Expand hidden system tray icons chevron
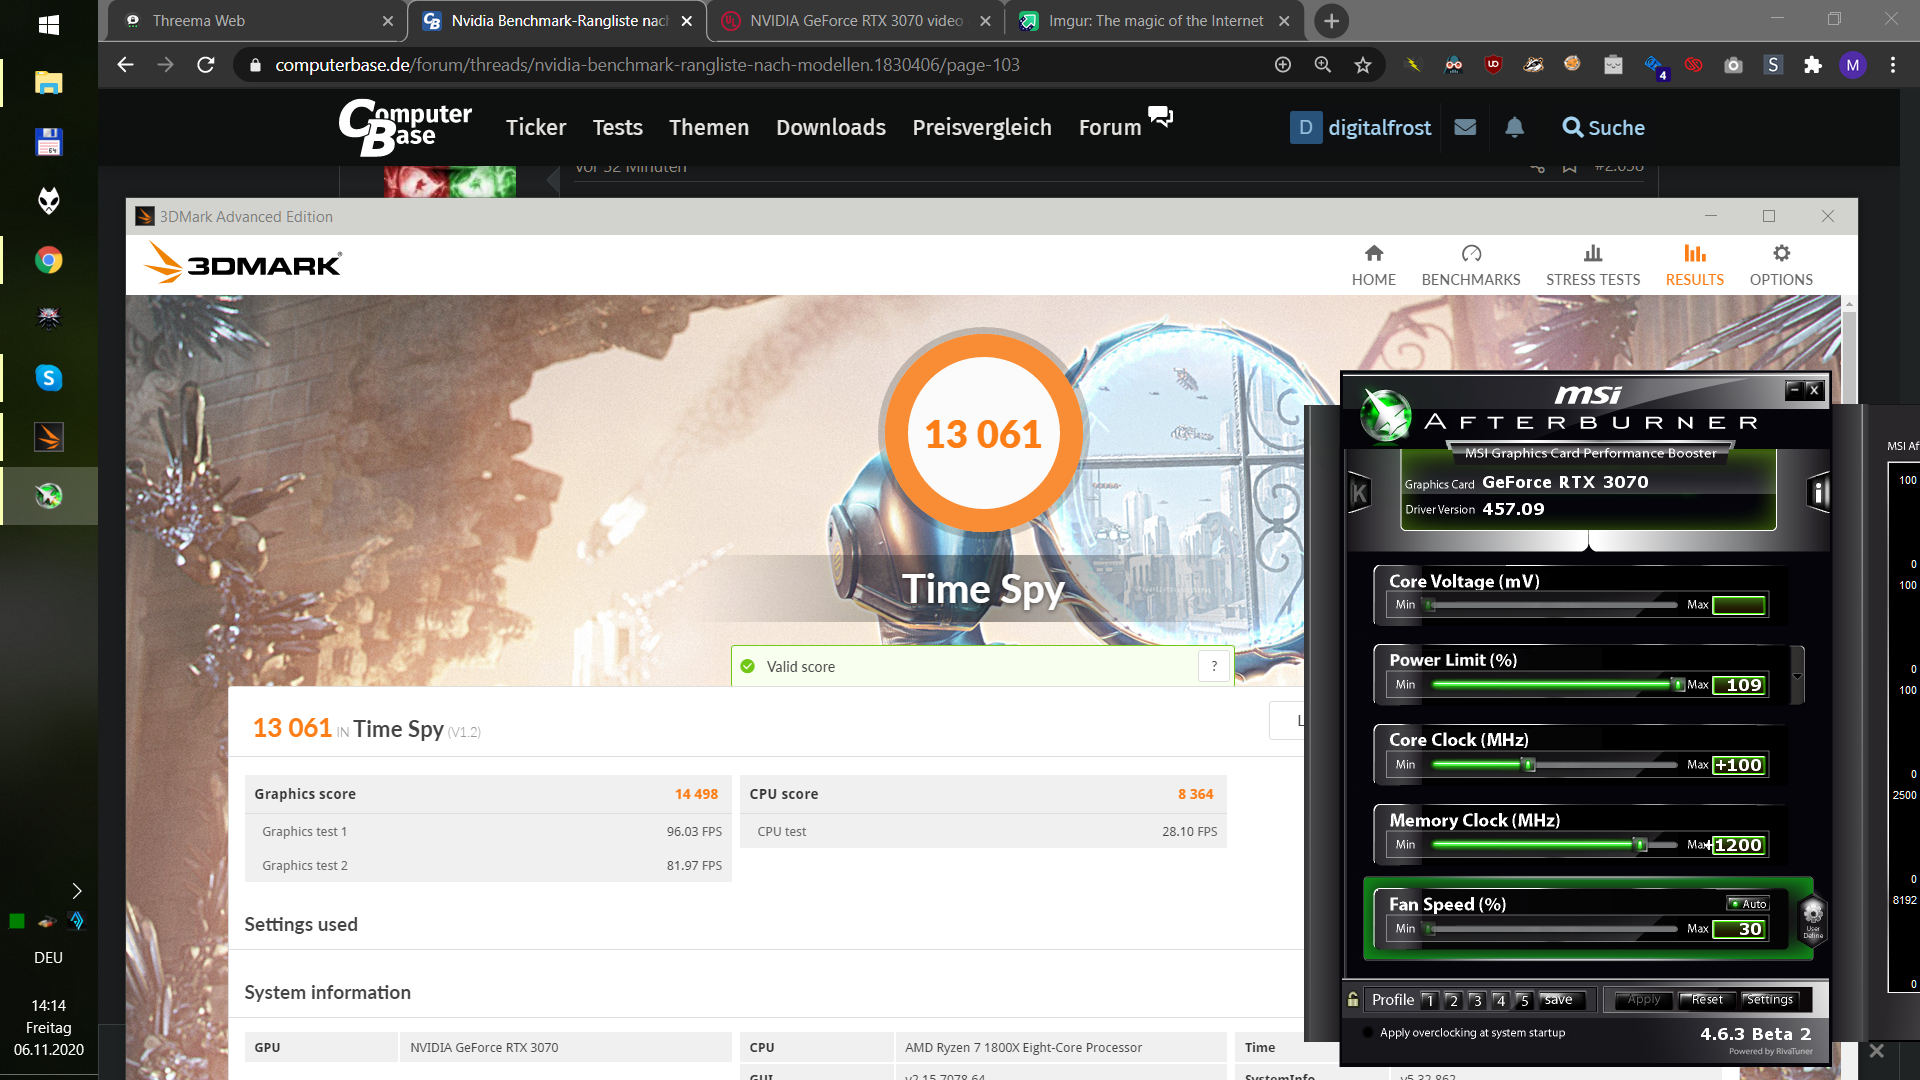The image size is (1920, 1080). point(77,890)
